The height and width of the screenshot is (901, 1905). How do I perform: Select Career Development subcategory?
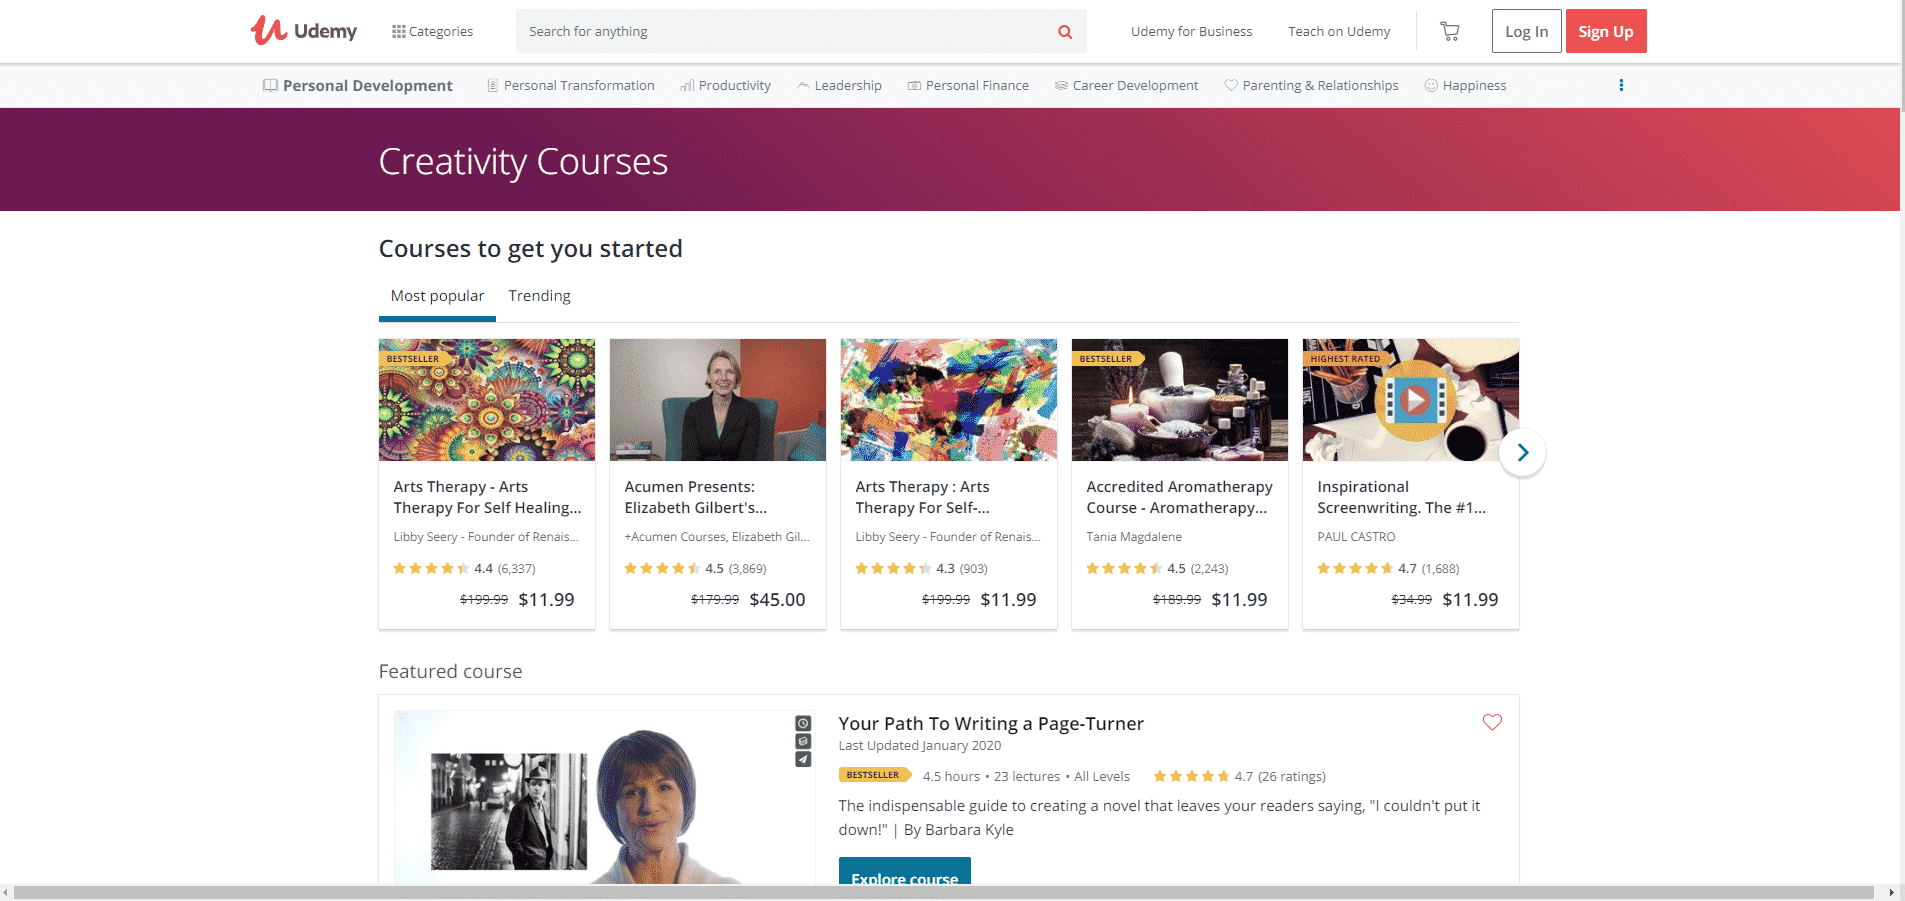coord(1126,85)
